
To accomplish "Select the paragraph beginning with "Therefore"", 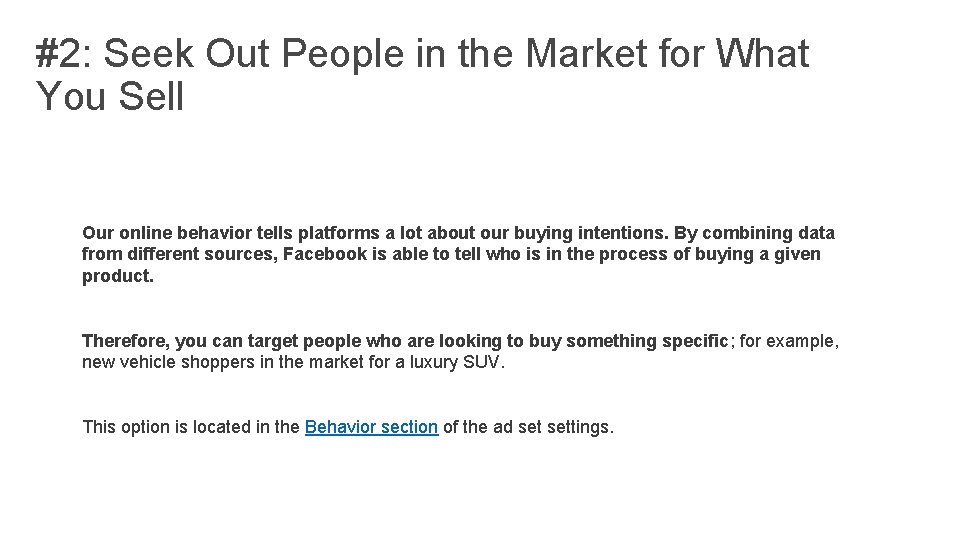I will point(460,351).
